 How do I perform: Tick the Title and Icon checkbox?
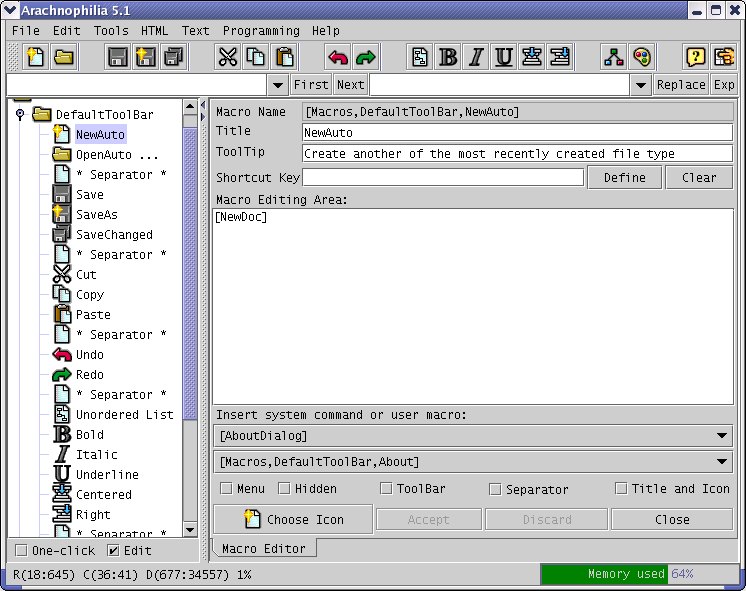(x=621, y=489)
